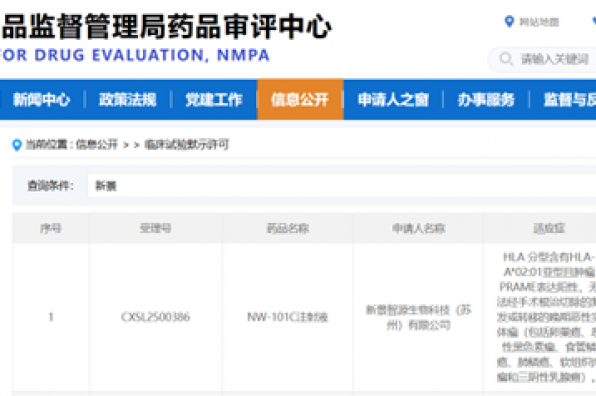Click the 网站地图 link

point(539,22)
